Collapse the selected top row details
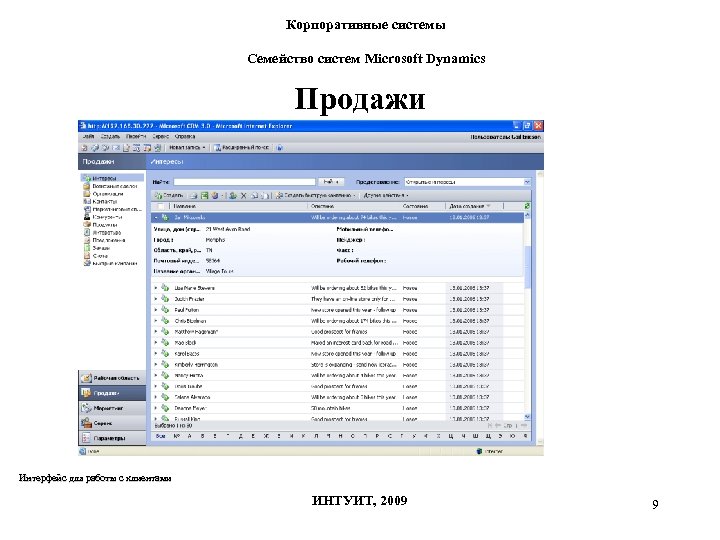Screen dimensions: 720x540 coord(156,218)
